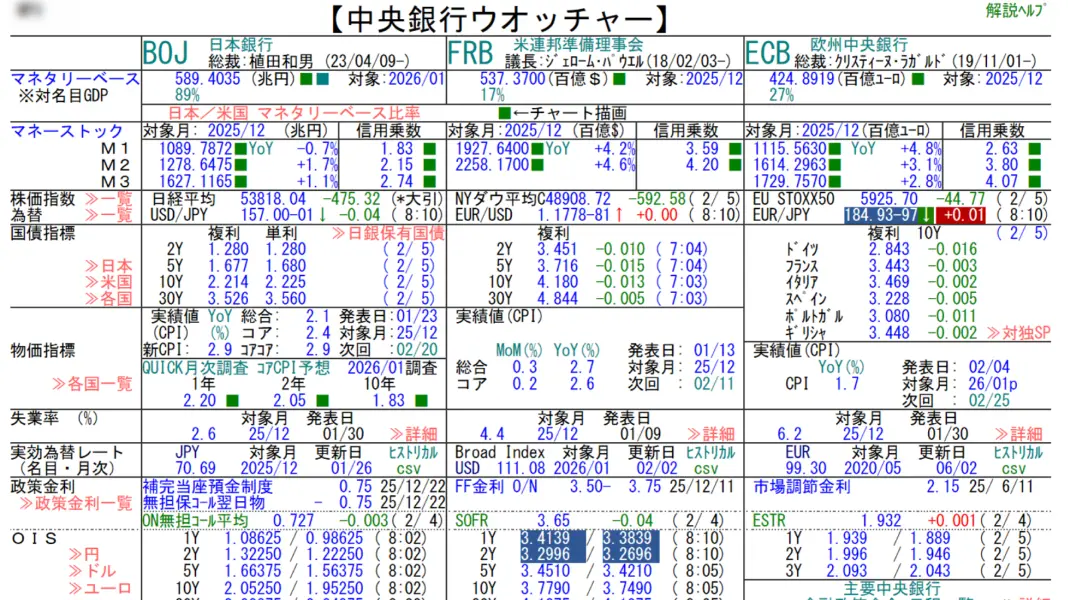Open 主要中央銀行 heading under ECB column
This screenshot has width=1068, height=600.
click(892, 588)
